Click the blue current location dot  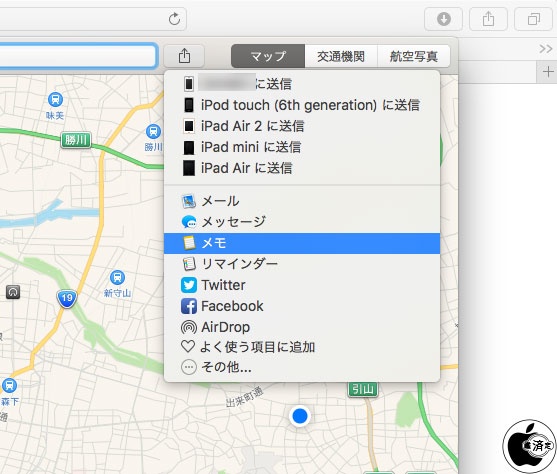[300, 416]
